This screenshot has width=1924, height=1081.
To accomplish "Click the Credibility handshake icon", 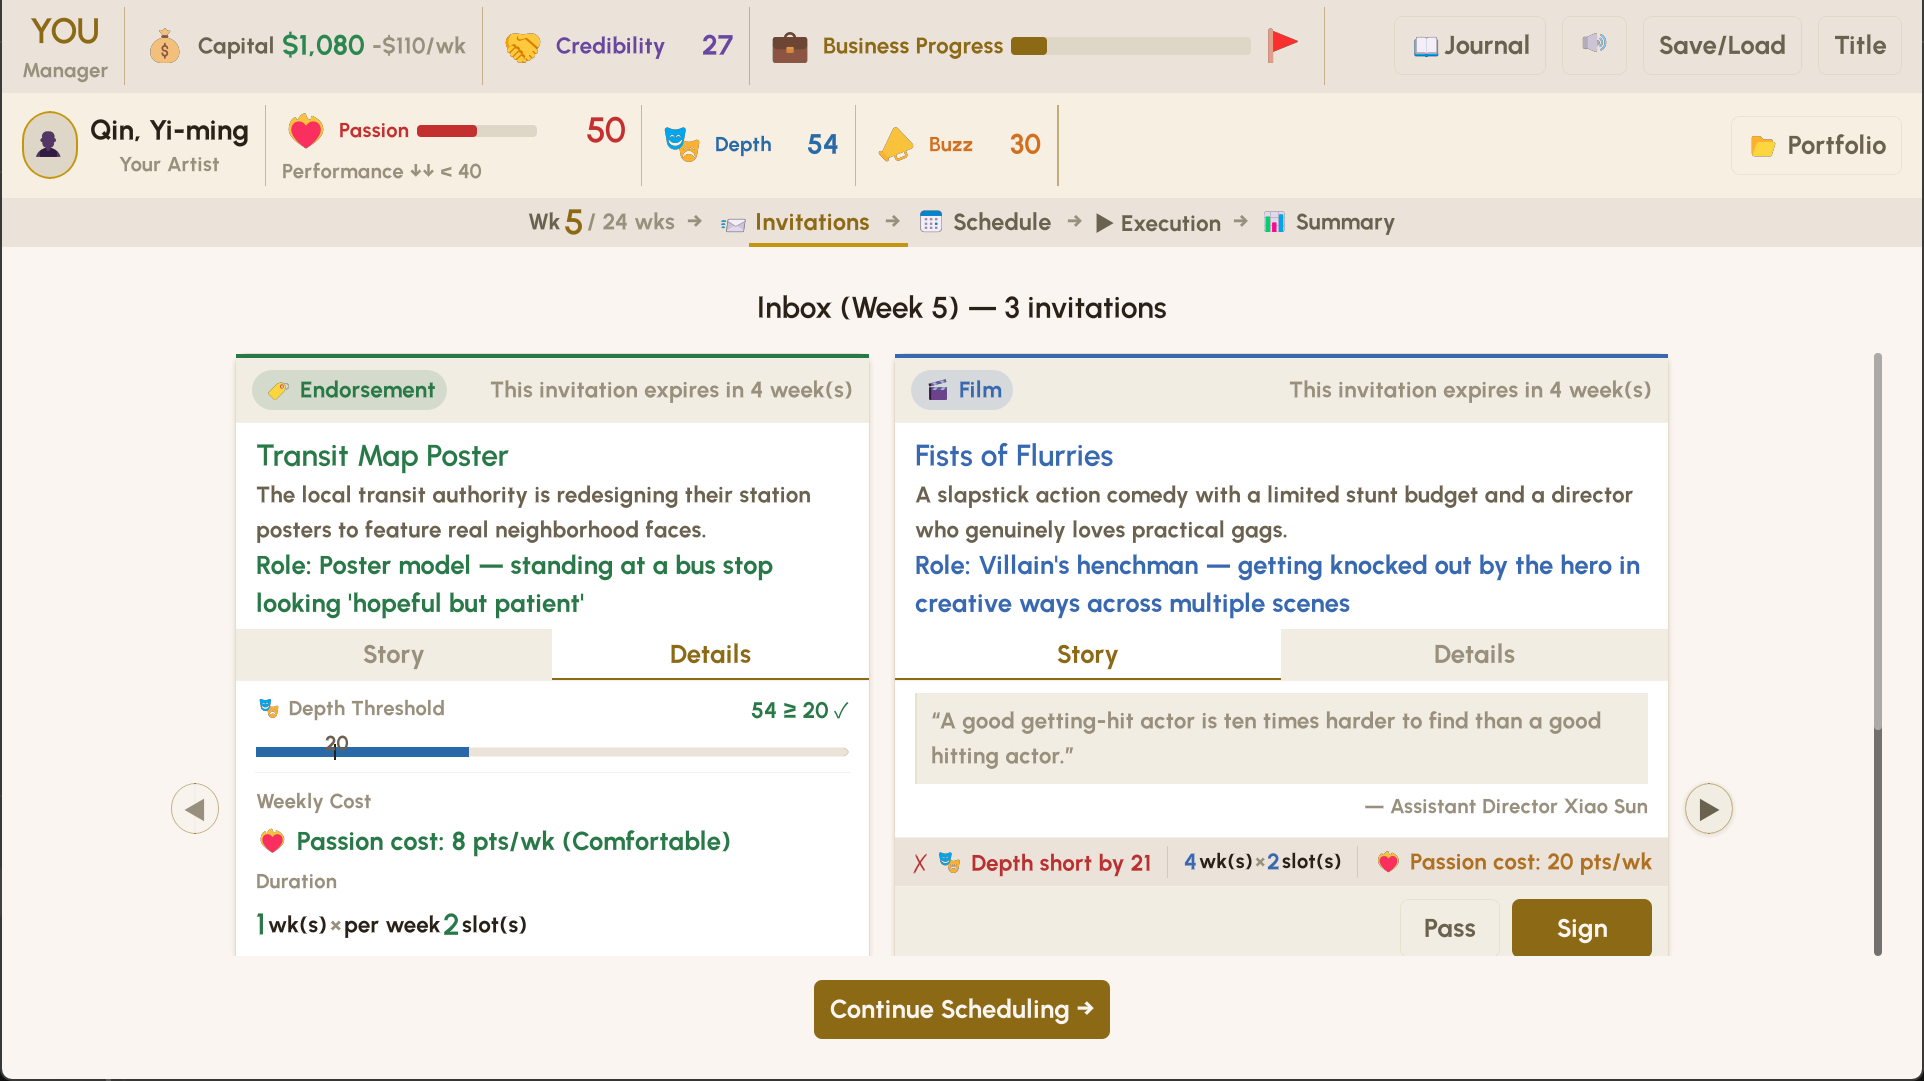I will [x=522, y=46].
